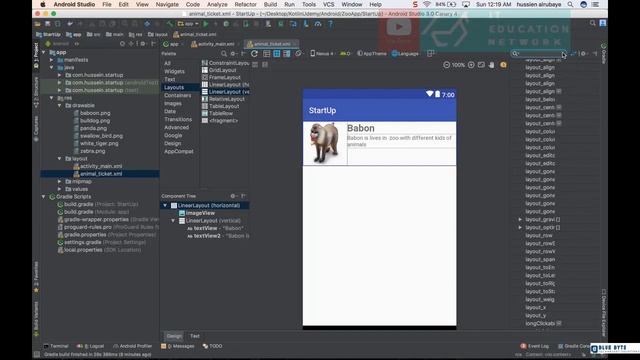Select the Pan hand tool
This screenshot has height=360, width=640.
pos(492,65)
